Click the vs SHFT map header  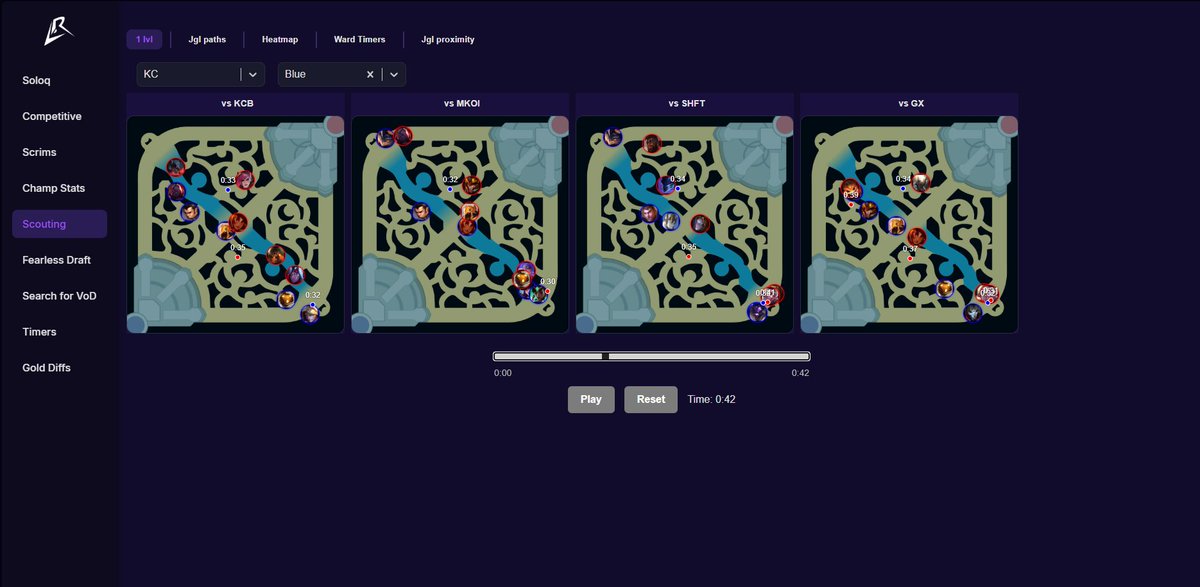pos(685,103)
